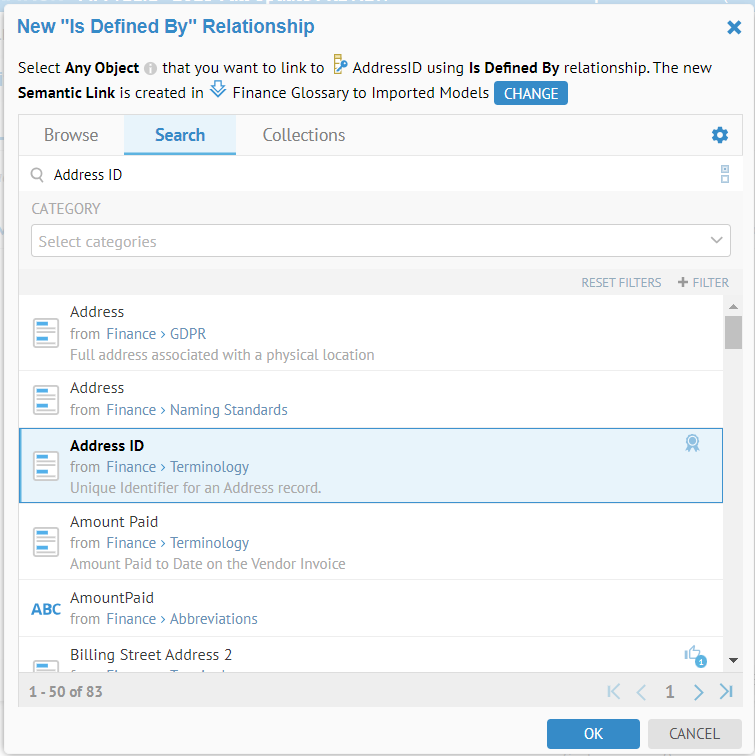Viewport: 755px width, 756px height.
Task: Confirm with the OK button
Action: coord(593,734)
